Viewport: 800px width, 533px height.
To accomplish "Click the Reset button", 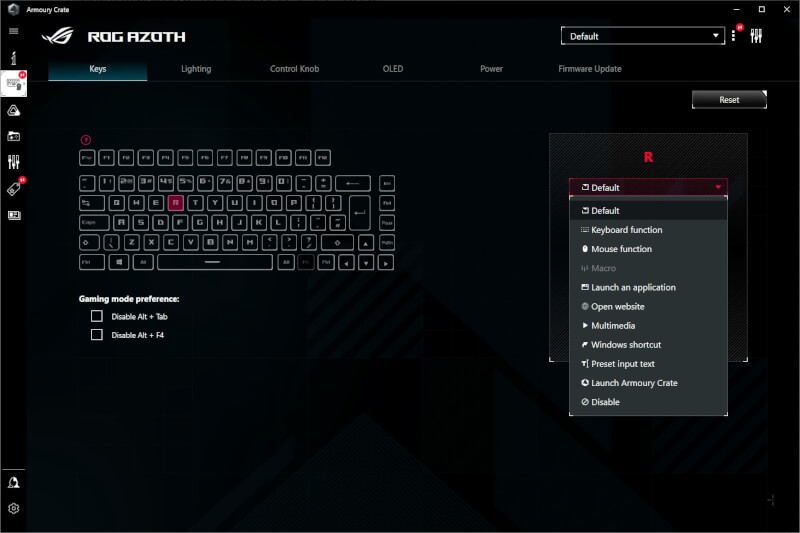I will pos(729,100).
